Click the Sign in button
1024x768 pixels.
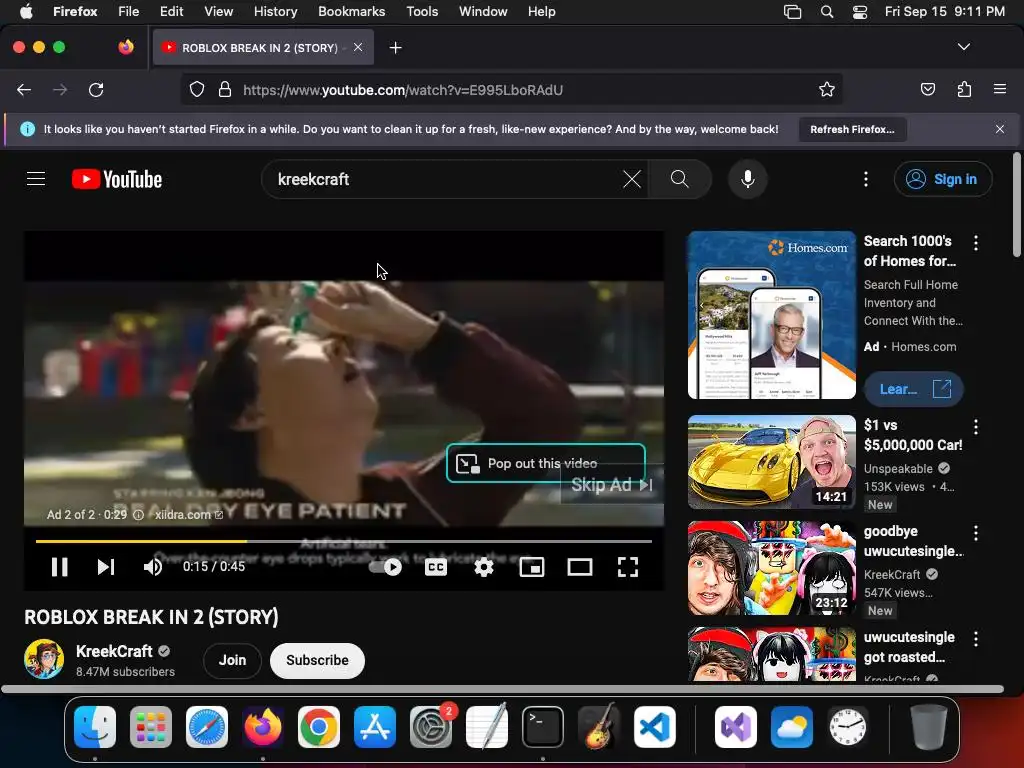click(943, 179)
